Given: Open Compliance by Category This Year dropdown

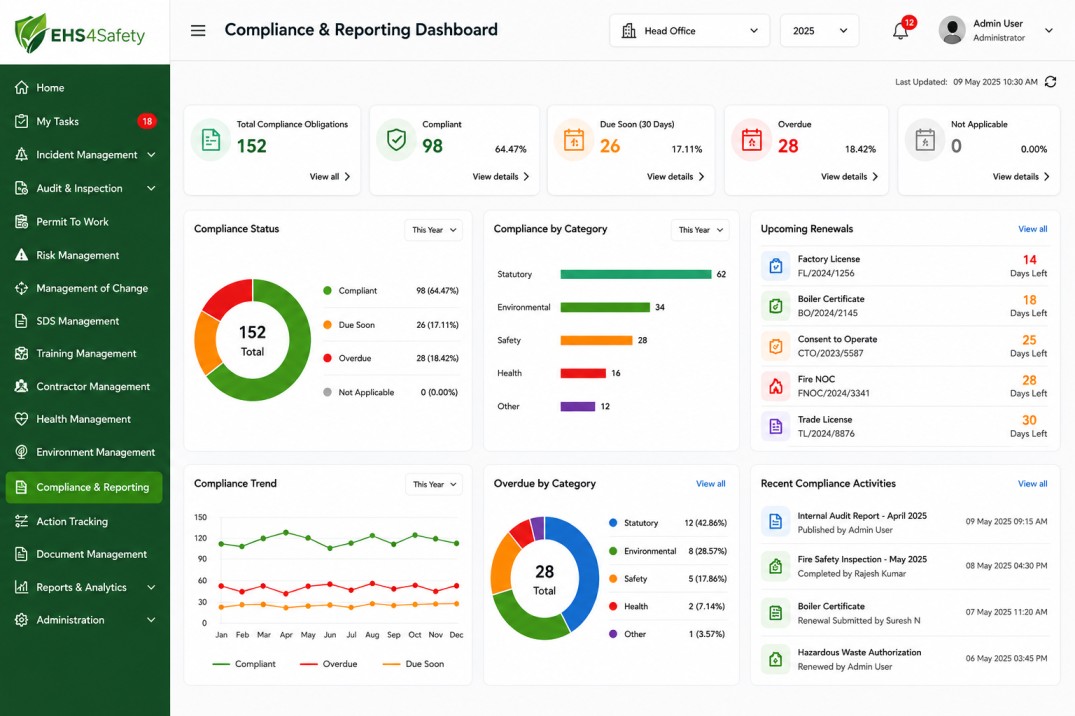Looking at the screenshot, I should 700,230.
